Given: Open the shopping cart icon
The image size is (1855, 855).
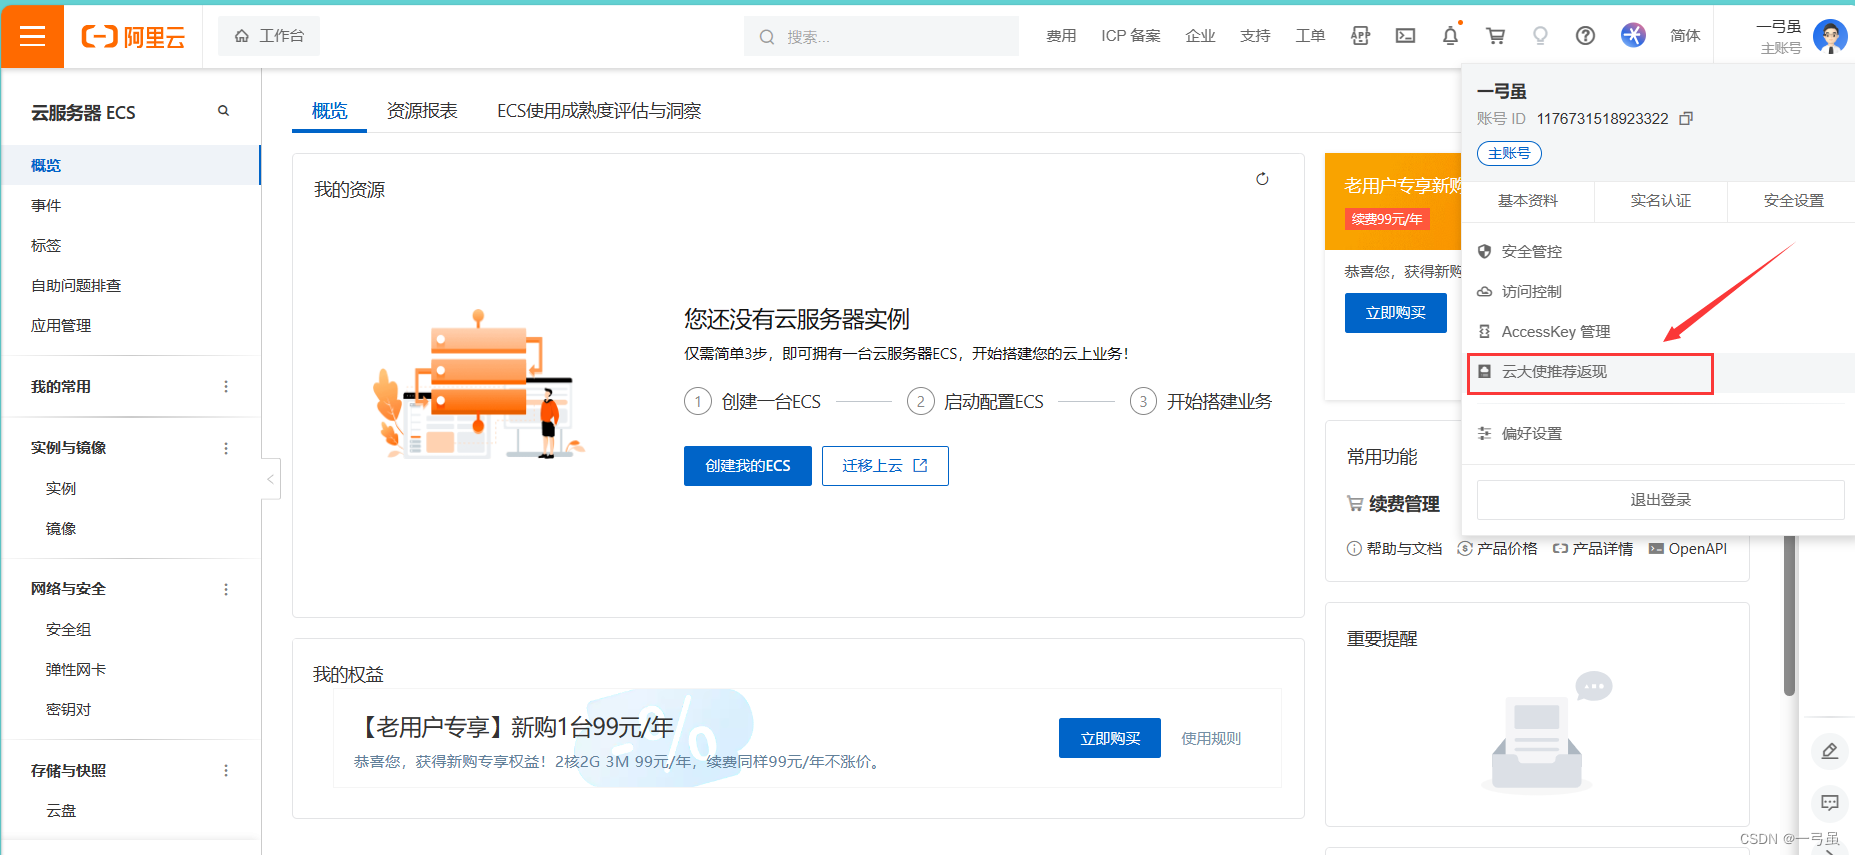Looking at the screenshot, I should 1496,36.
